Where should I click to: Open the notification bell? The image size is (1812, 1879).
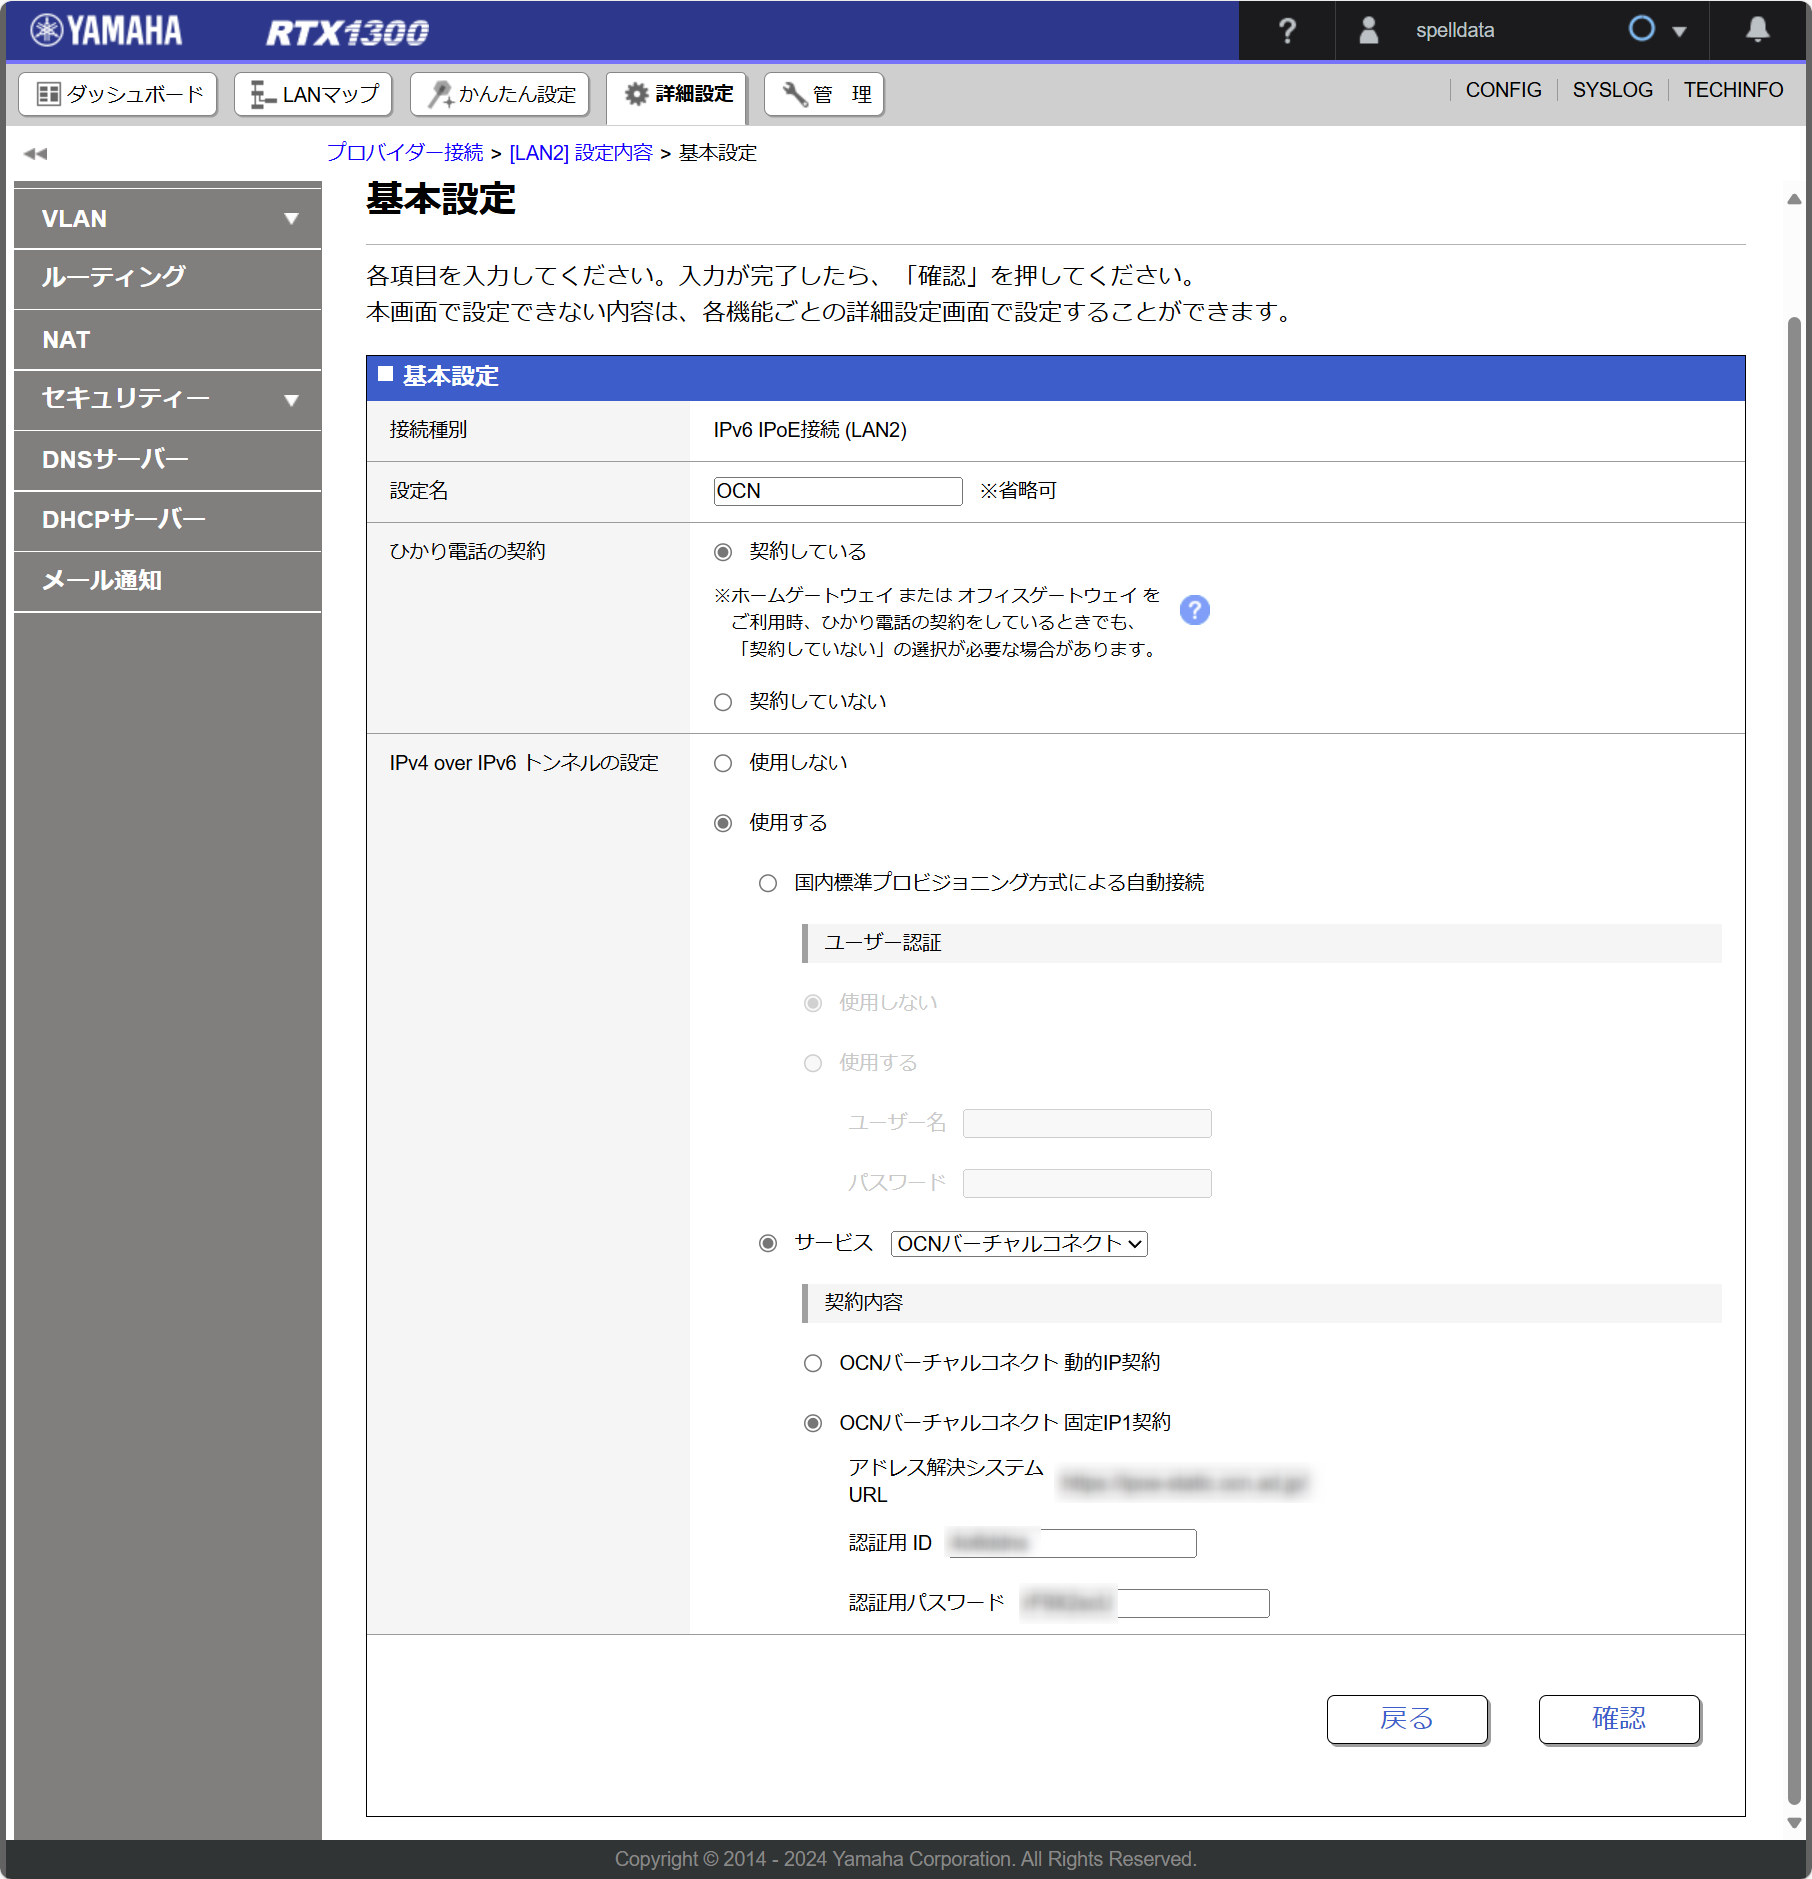point(1757,30)
